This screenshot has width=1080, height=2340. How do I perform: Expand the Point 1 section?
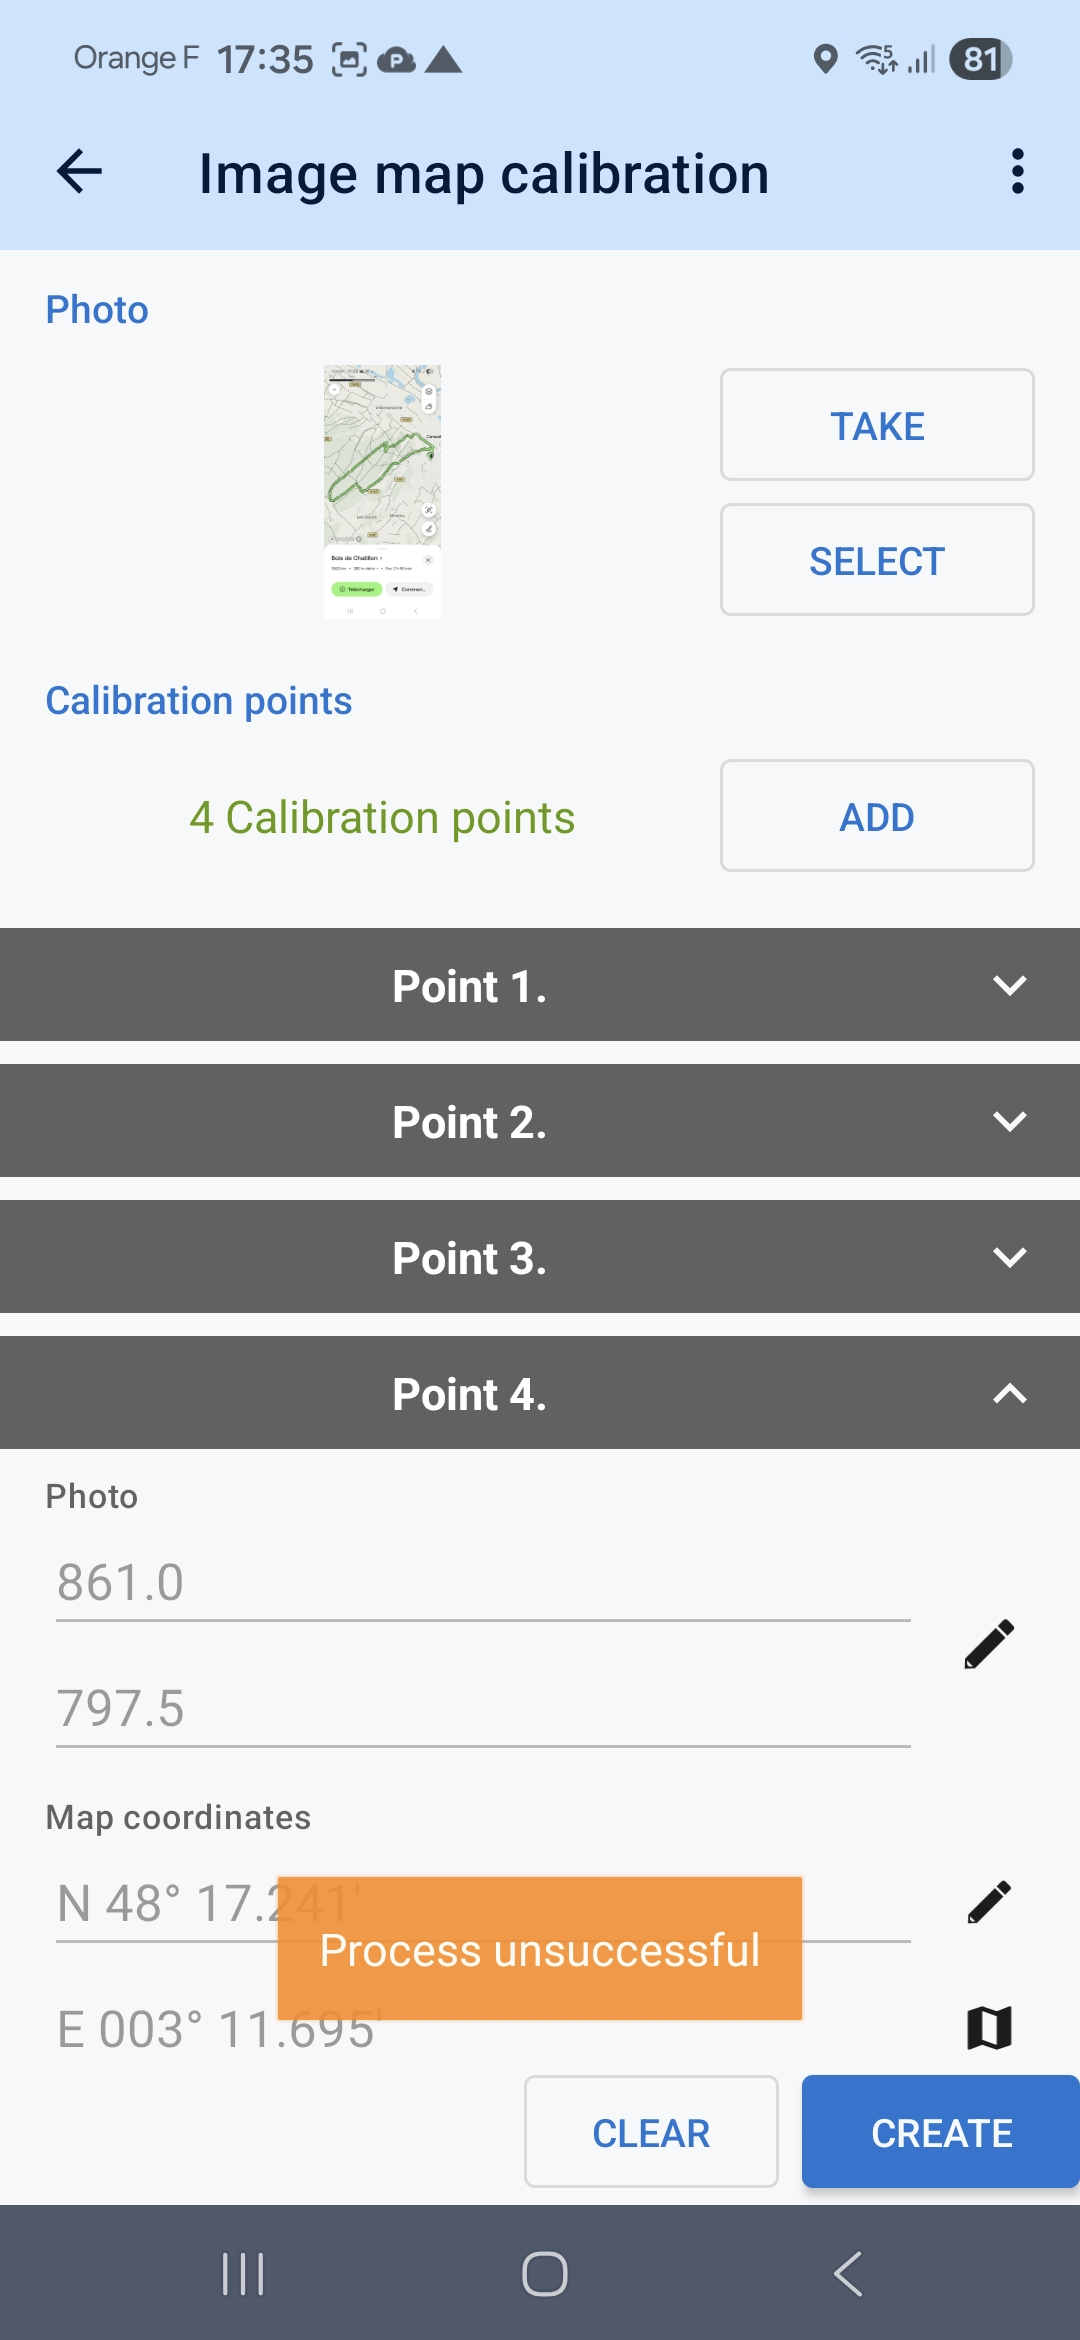(x=540, y=985)
